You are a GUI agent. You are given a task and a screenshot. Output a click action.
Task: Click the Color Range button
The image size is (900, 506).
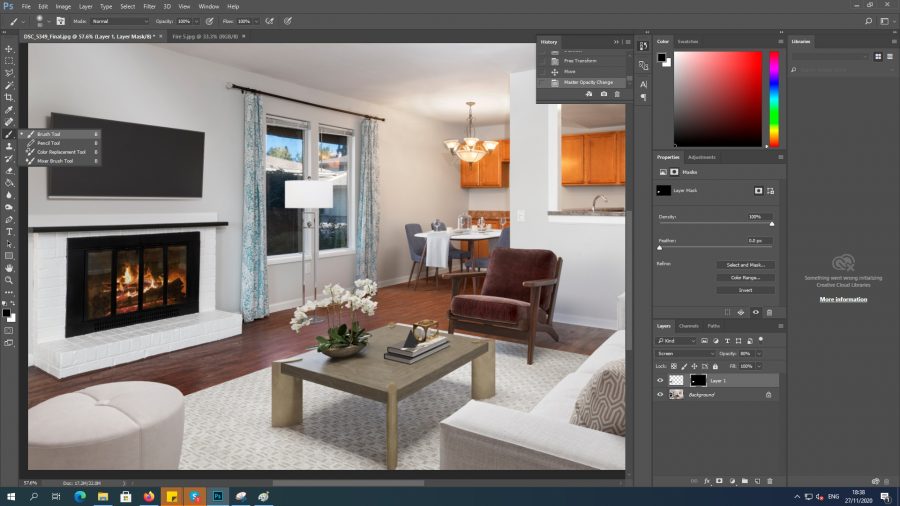click(745, 278)
